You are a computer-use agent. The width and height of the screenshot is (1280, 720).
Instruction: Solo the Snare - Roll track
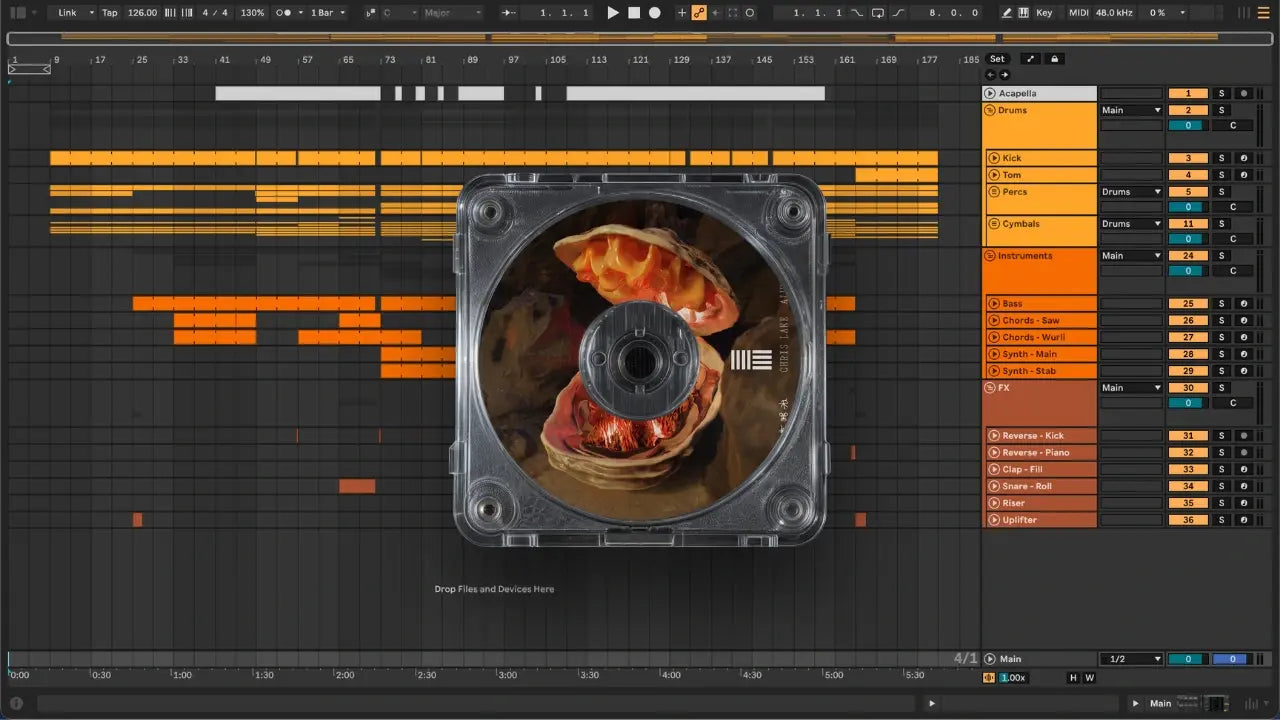point(1221,486)
